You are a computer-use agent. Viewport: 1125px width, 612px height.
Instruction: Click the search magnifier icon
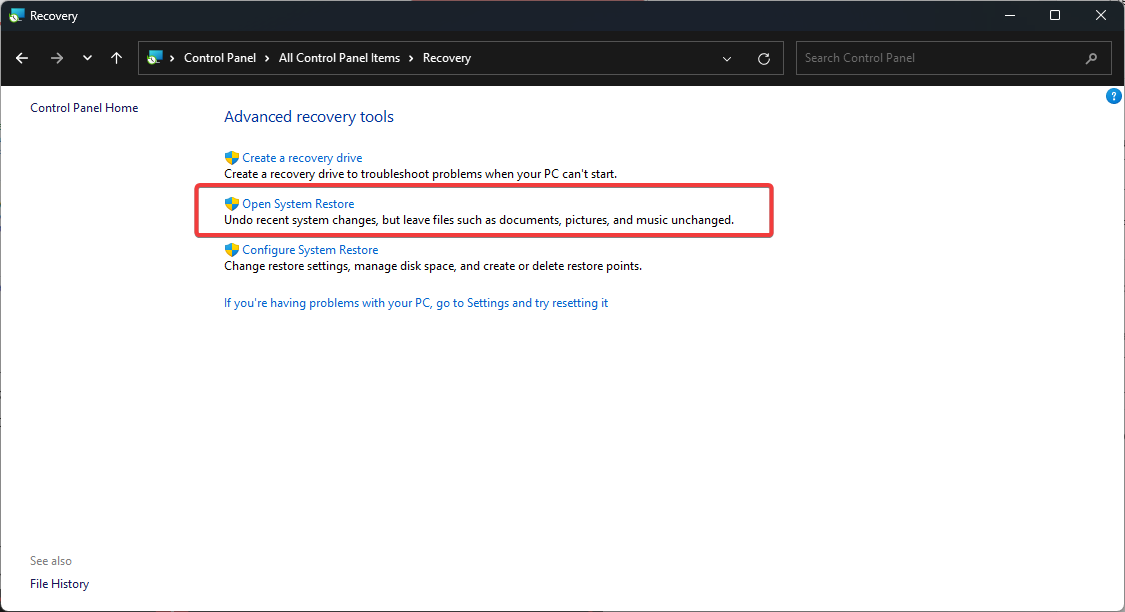point(1091,58)
